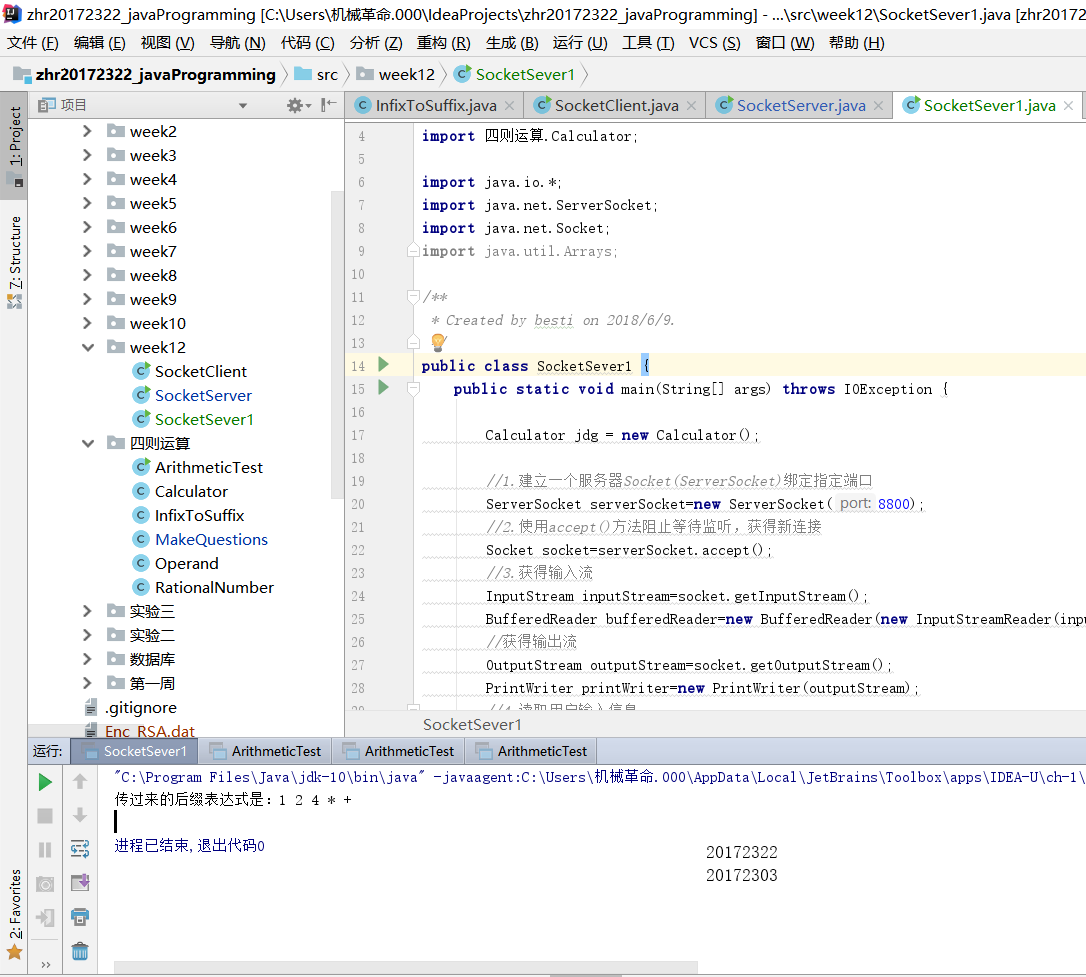1086x977 pixels.
Task: Collapse main method fold marker on line 15
Action: pyautogui.click(x=413, y=389)
